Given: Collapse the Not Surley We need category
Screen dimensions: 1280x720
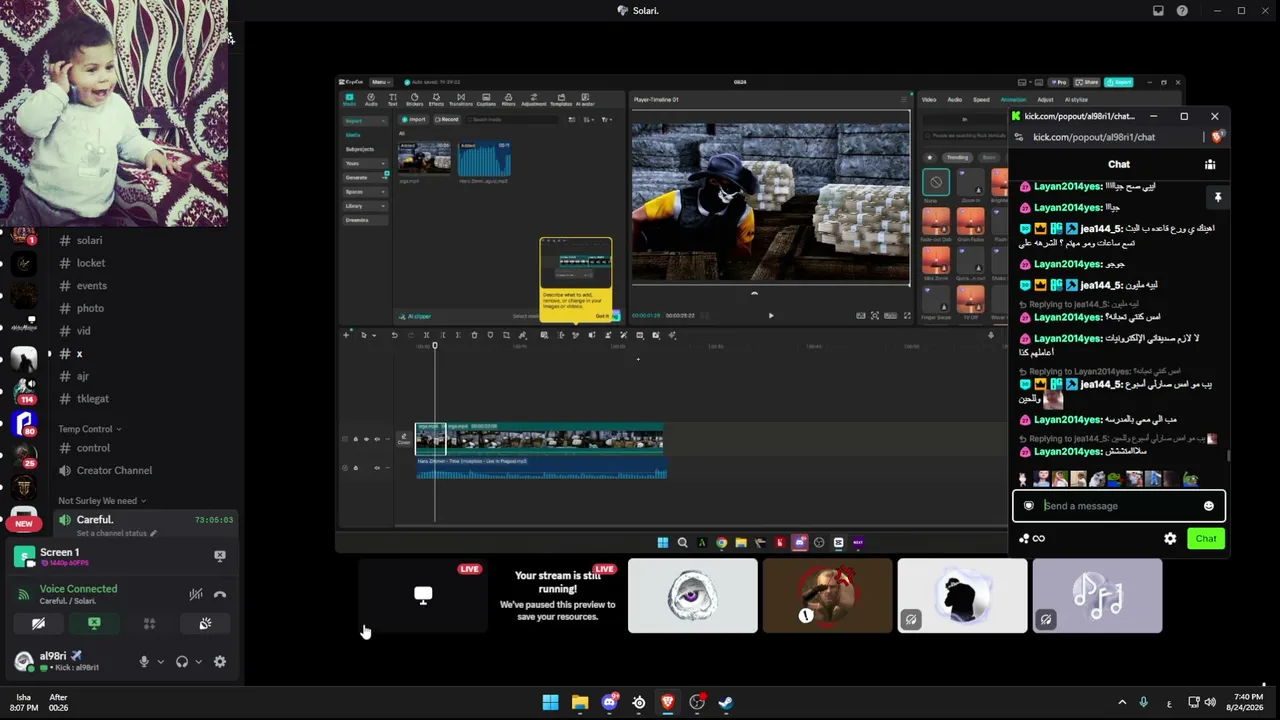Looking at the screenshot, I should [x=102, y=501].
